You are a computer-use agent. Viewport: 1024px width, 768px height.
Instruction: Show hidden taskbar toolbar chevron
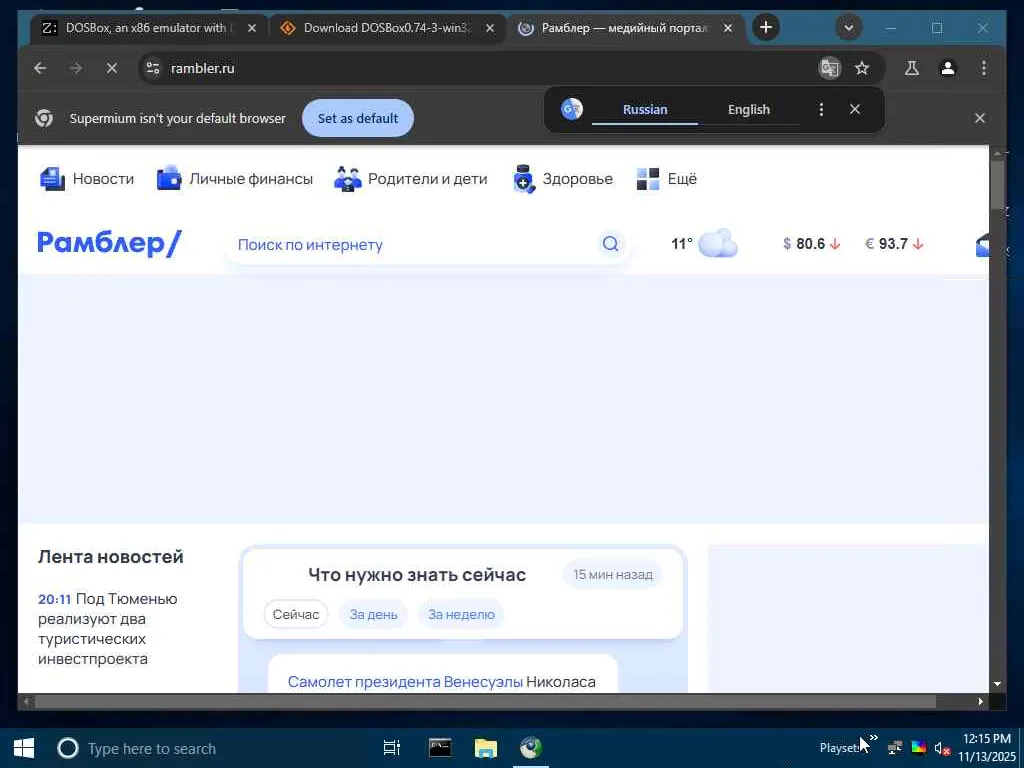(x=873, y=738)
